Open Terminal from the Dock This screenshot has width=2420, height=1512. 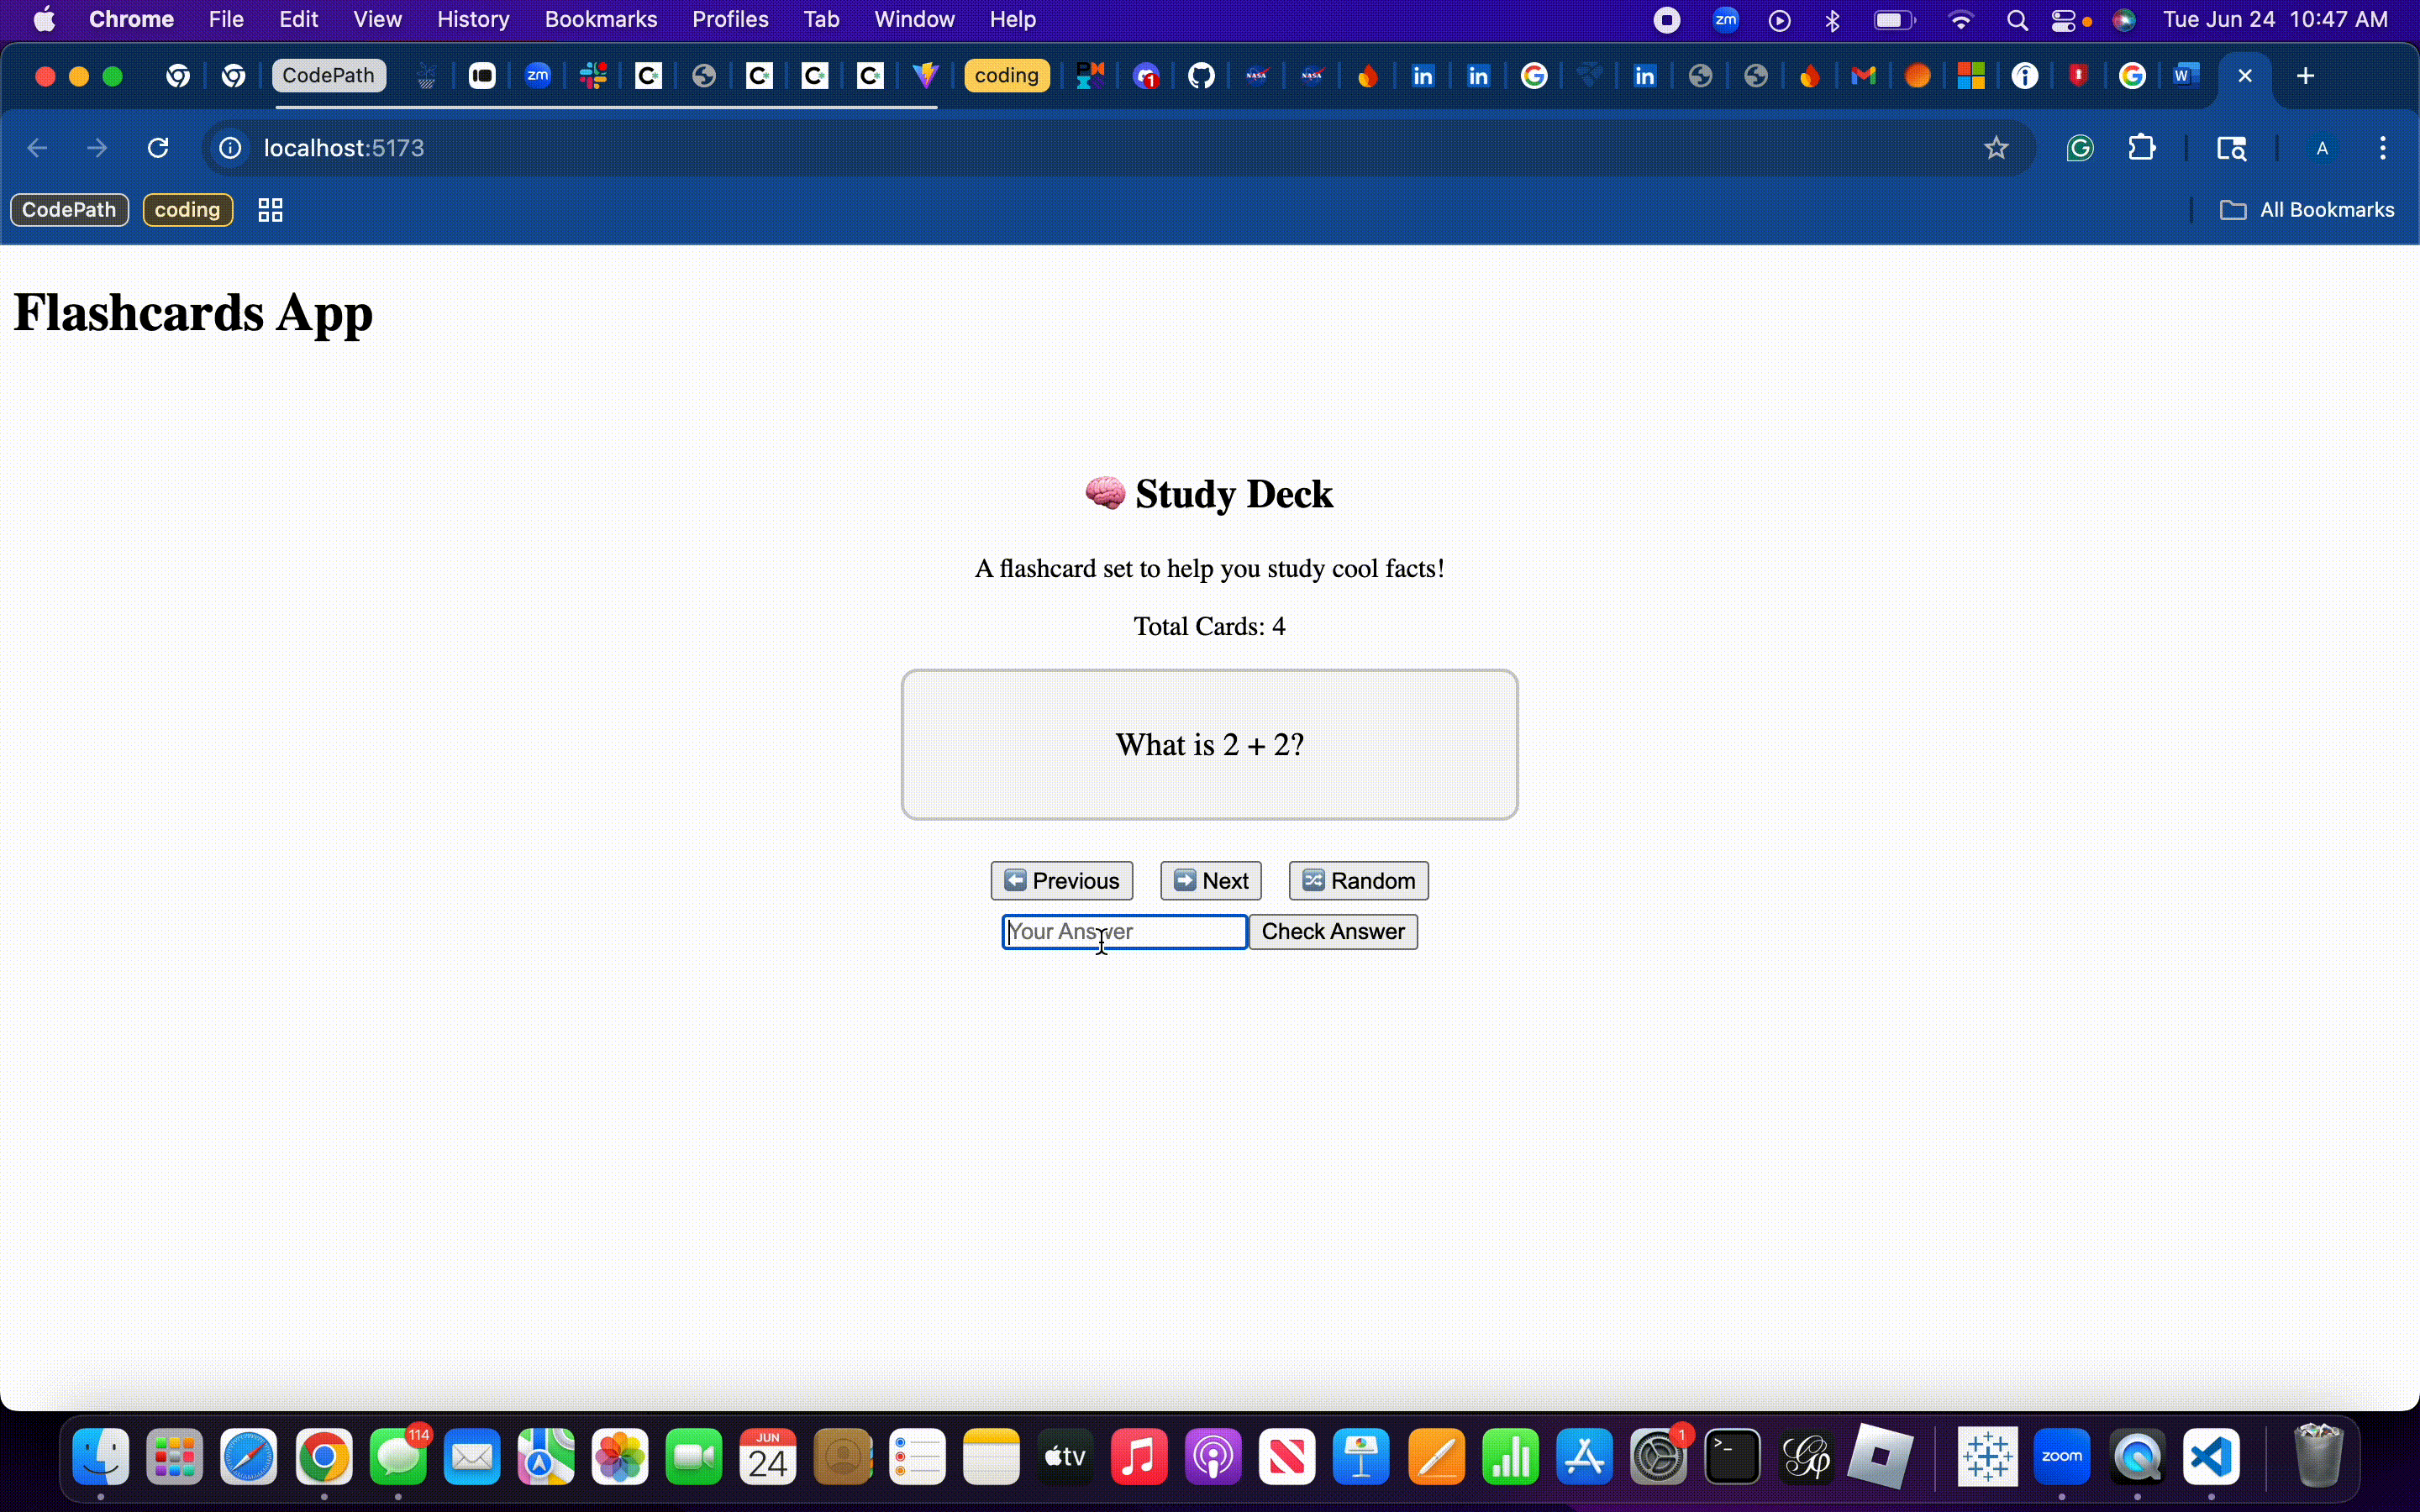[x=1732, y=1456]
